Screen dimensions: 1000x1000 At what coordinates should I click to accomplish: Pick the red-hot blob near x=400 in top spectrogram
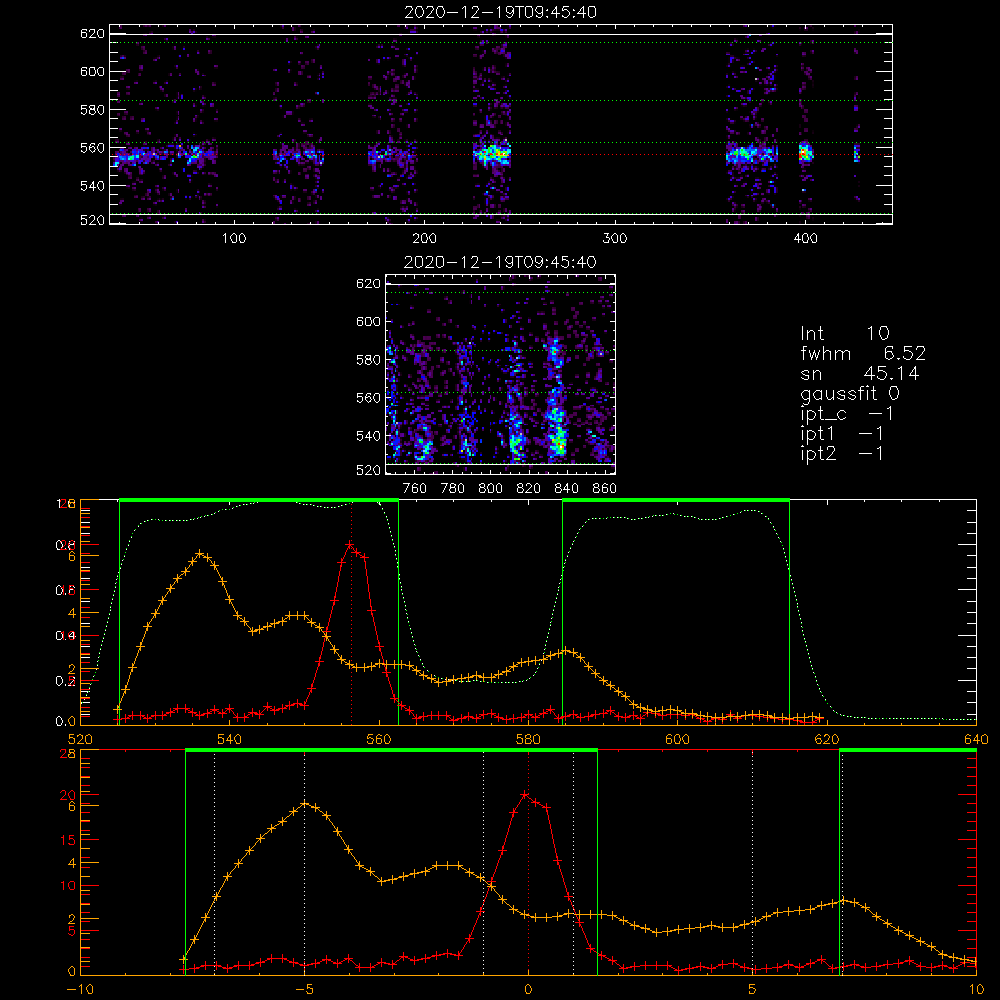pos(805,153)
